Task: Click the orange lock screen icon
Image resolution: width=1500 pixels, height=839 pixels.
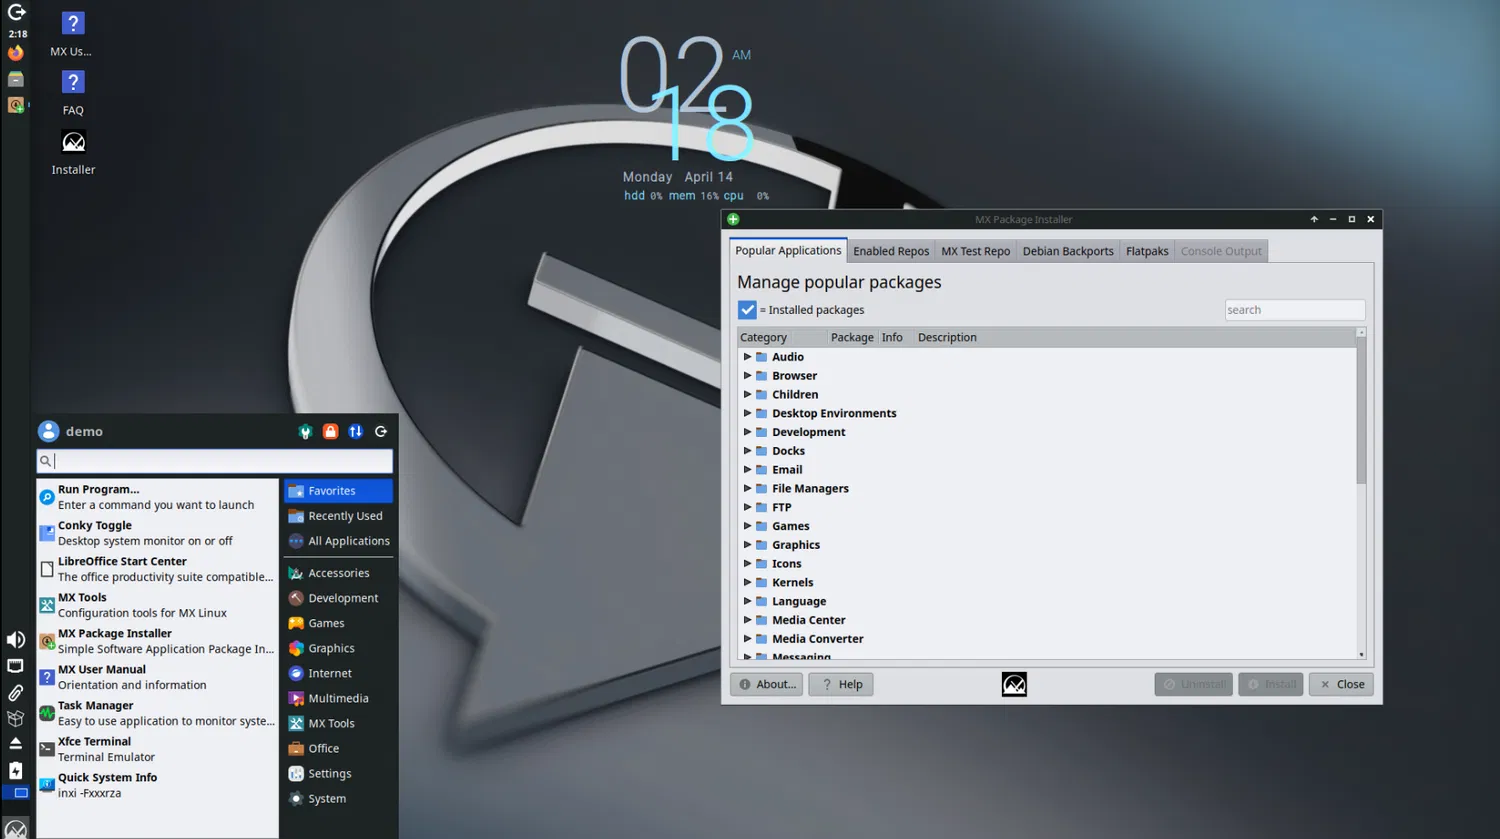Action: point(330,432)
